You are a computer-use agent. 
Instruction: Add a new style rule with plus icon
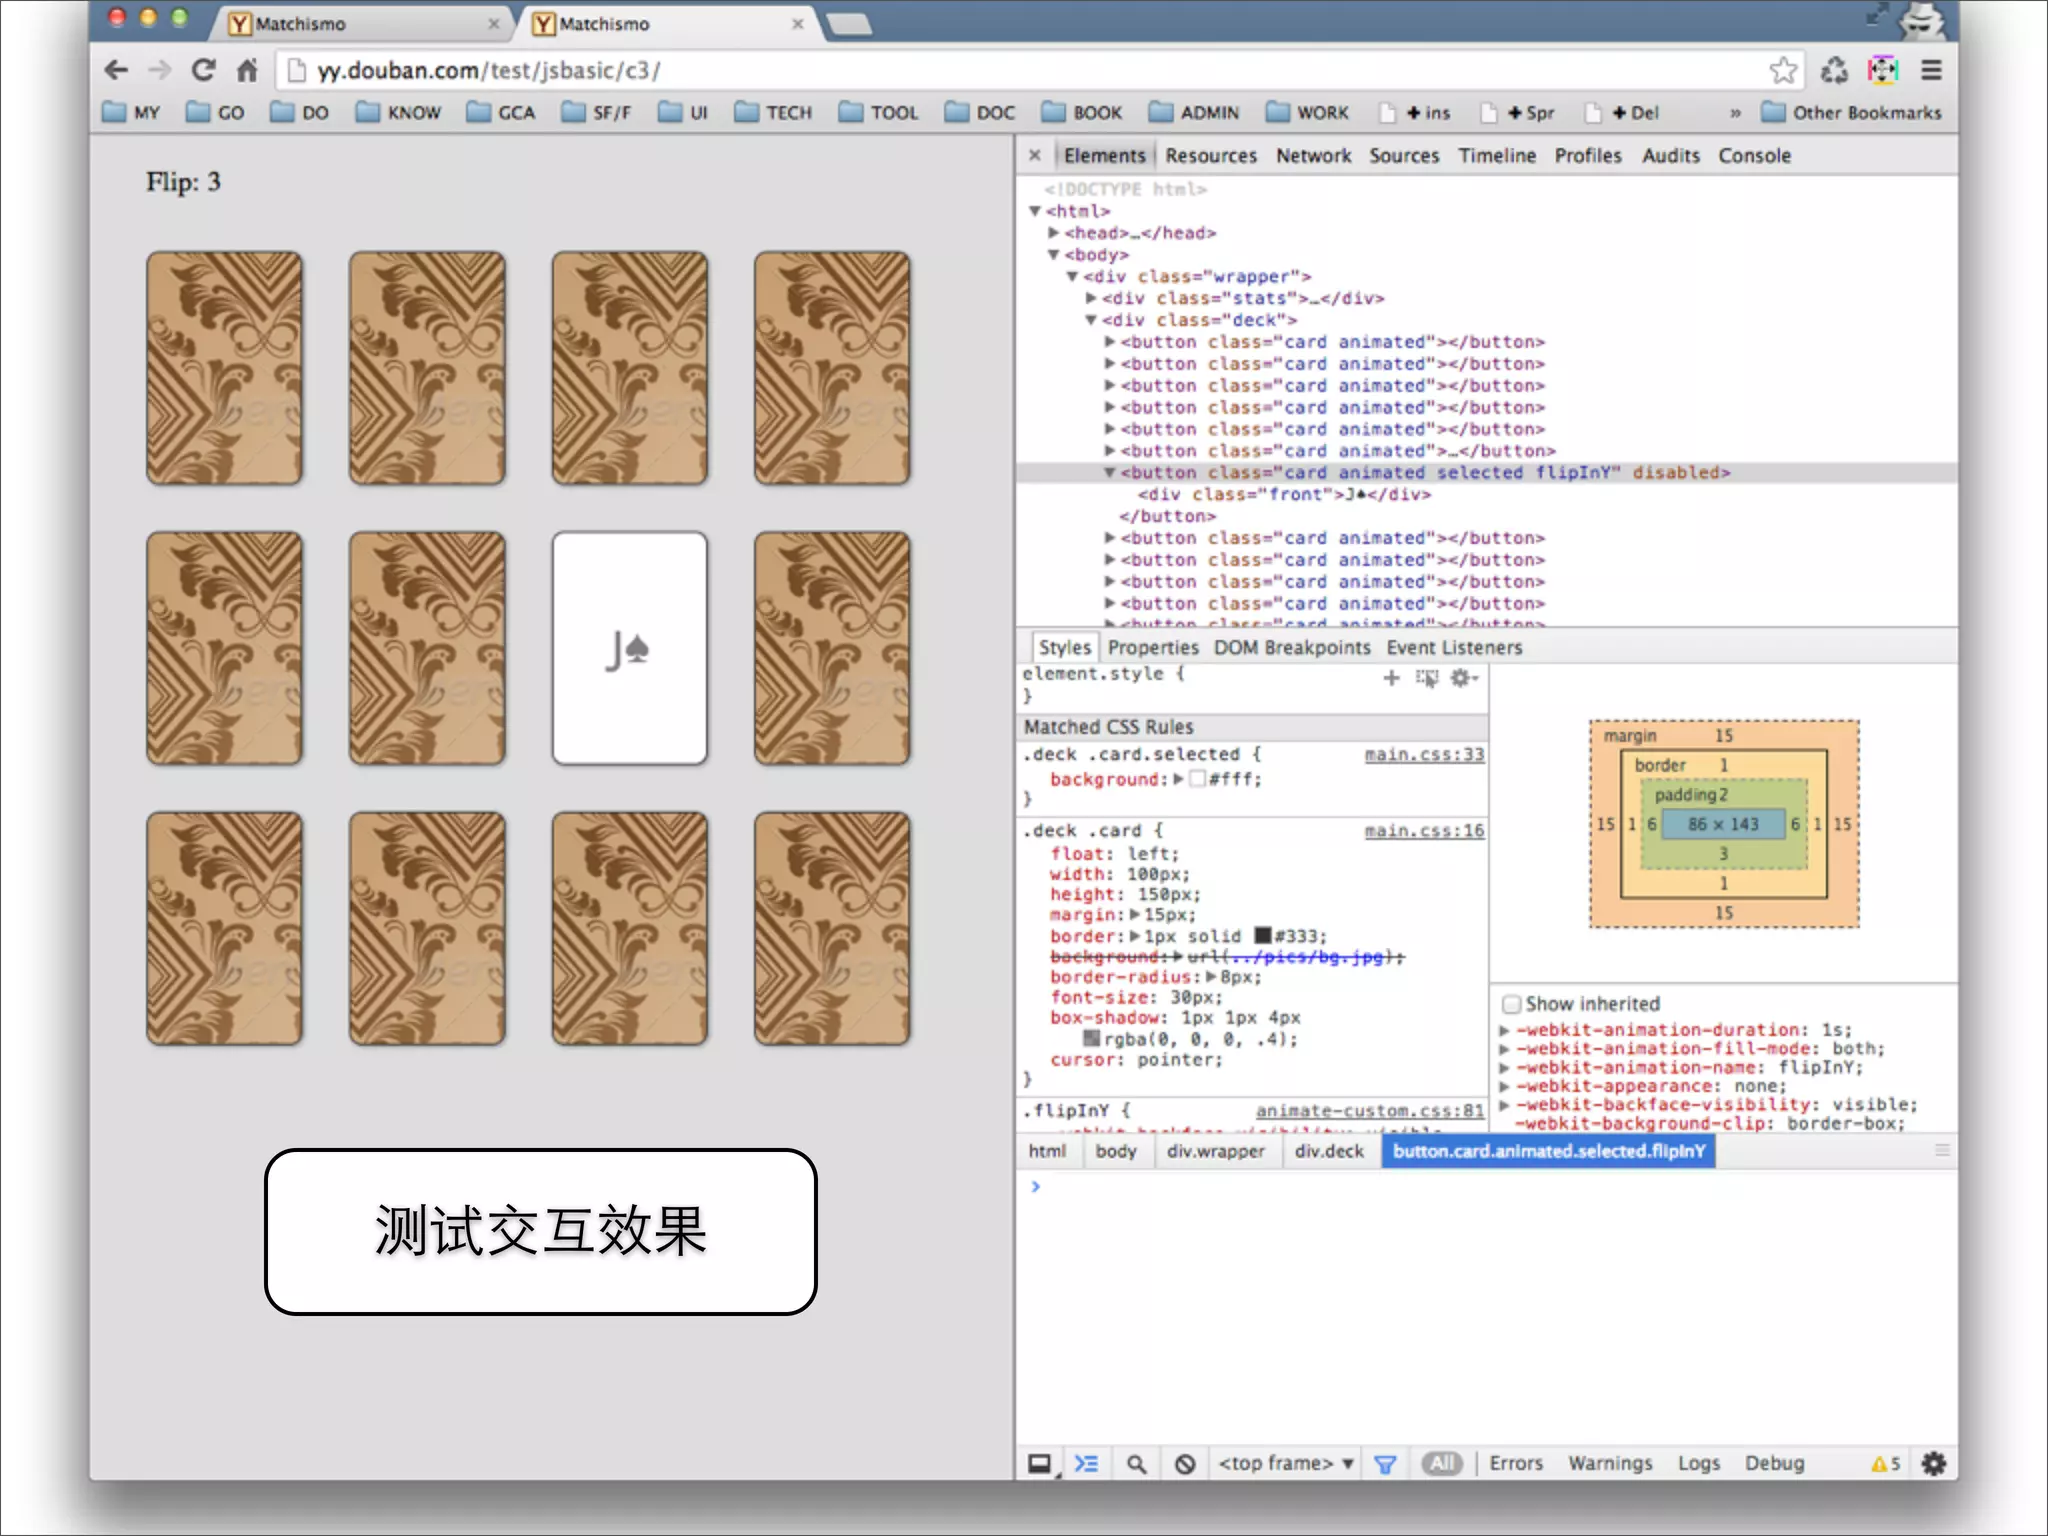point(1391,678)
